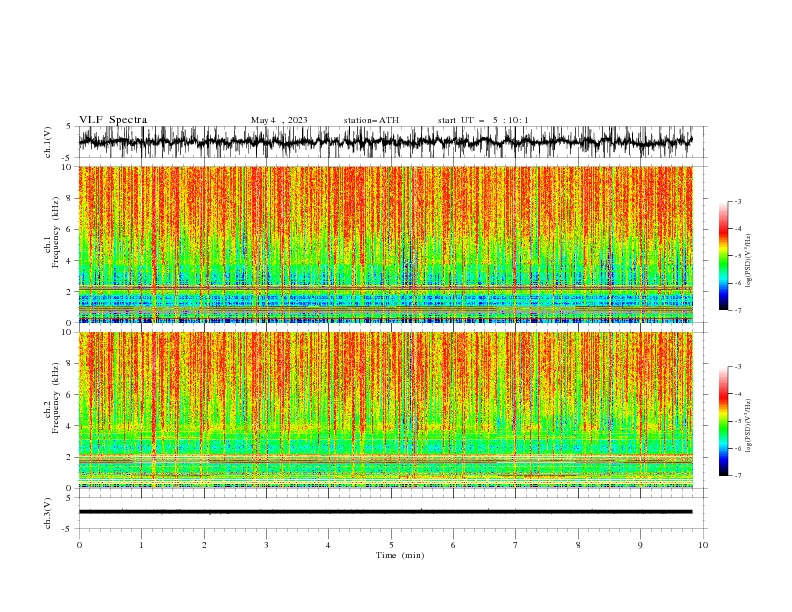Image resolution: width=792 pixels, height=612 pixels.
Task: Click the ch.1 'log(PSD)(V²/Hz)' colorbar label
Action: click(x=749, y=261)
